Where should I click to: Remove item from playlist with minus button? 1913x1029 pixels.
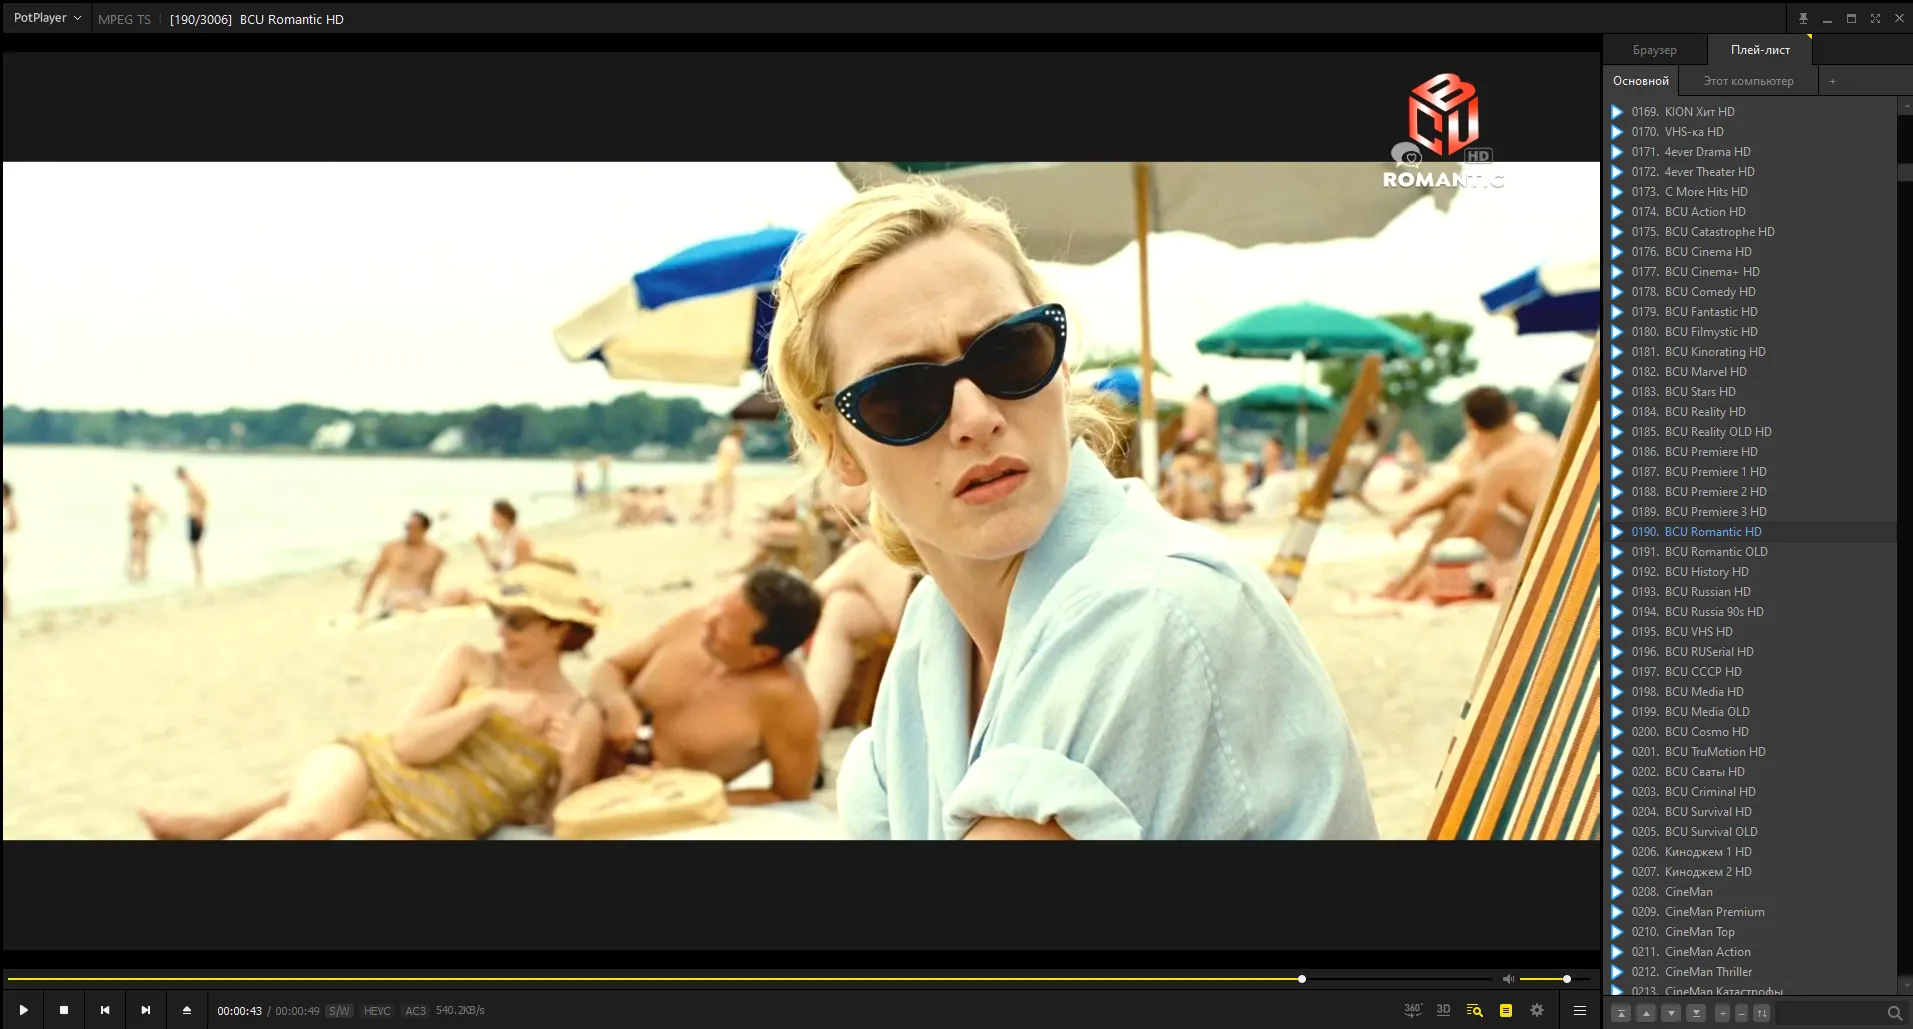[x=1741, y=1013]
